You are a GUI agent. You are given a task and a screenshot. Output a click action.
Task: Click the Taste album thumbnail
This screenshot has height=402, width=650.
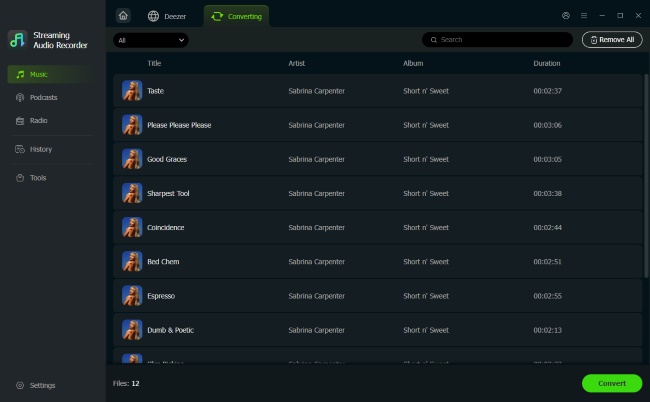pos(132,91)
